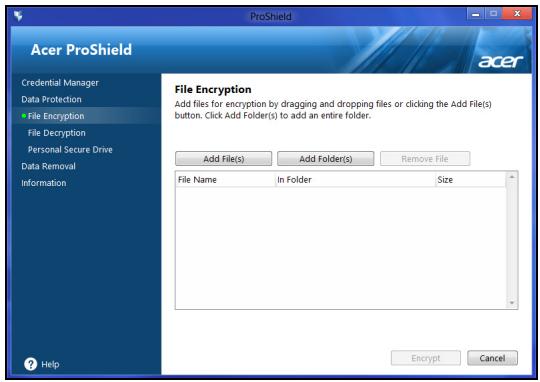Click the Remove File button

(425, 159)
